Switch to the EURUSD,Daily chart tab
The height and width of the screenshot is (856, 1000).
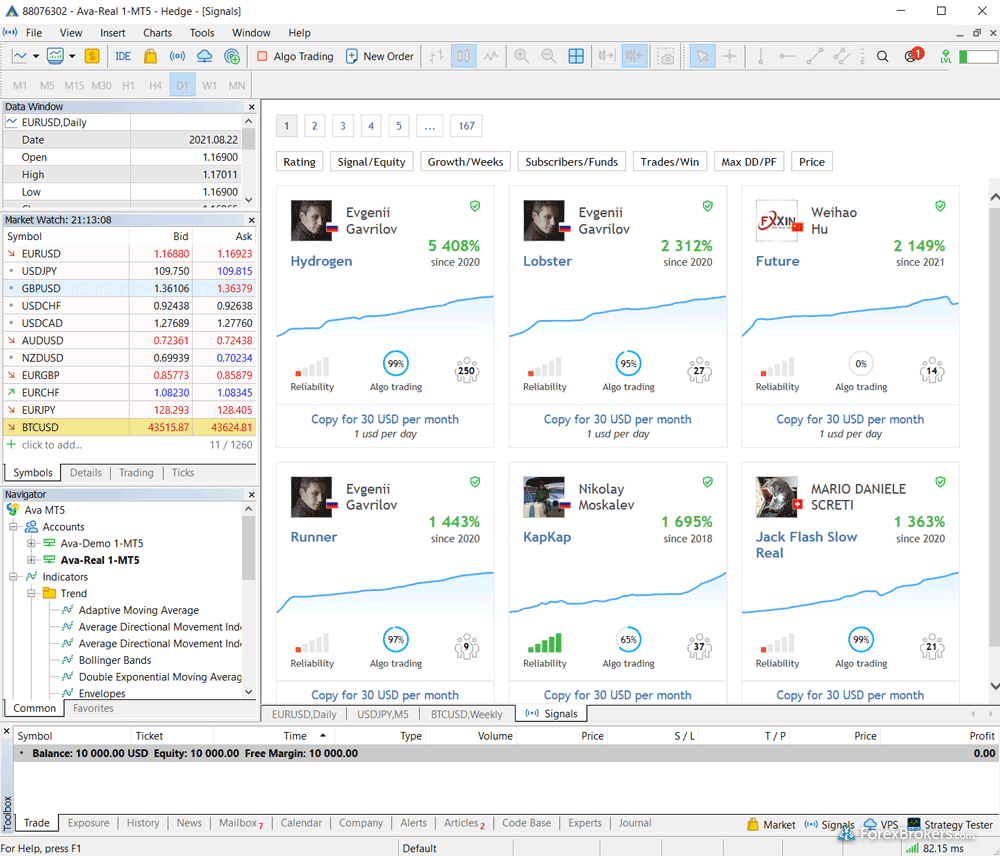point(304,714)
